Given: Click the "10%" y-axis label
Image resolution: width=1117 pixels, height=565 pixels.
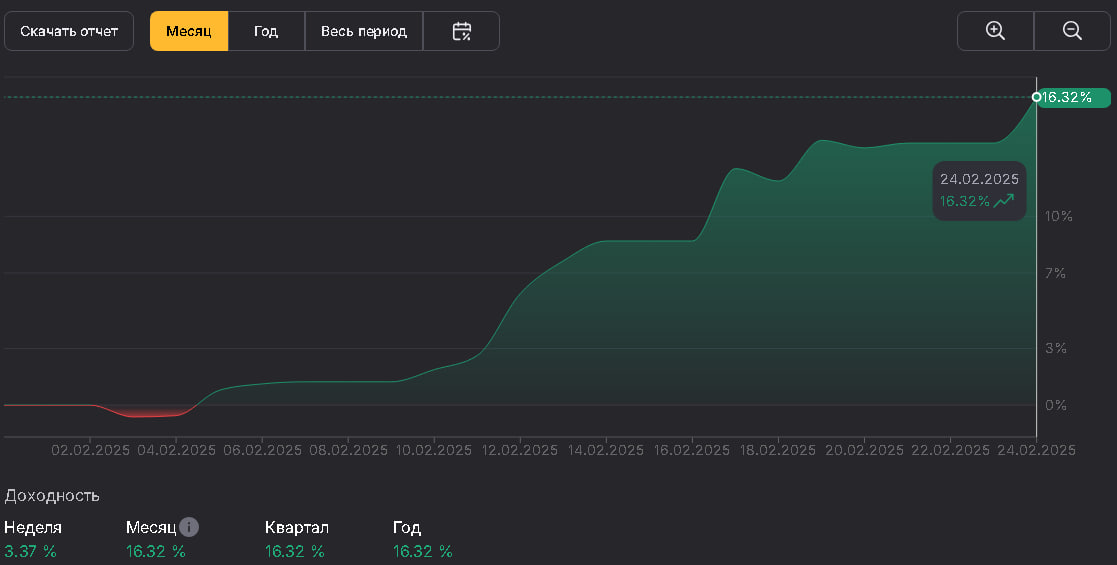Looking at the screenshot, I should 1059,216.
